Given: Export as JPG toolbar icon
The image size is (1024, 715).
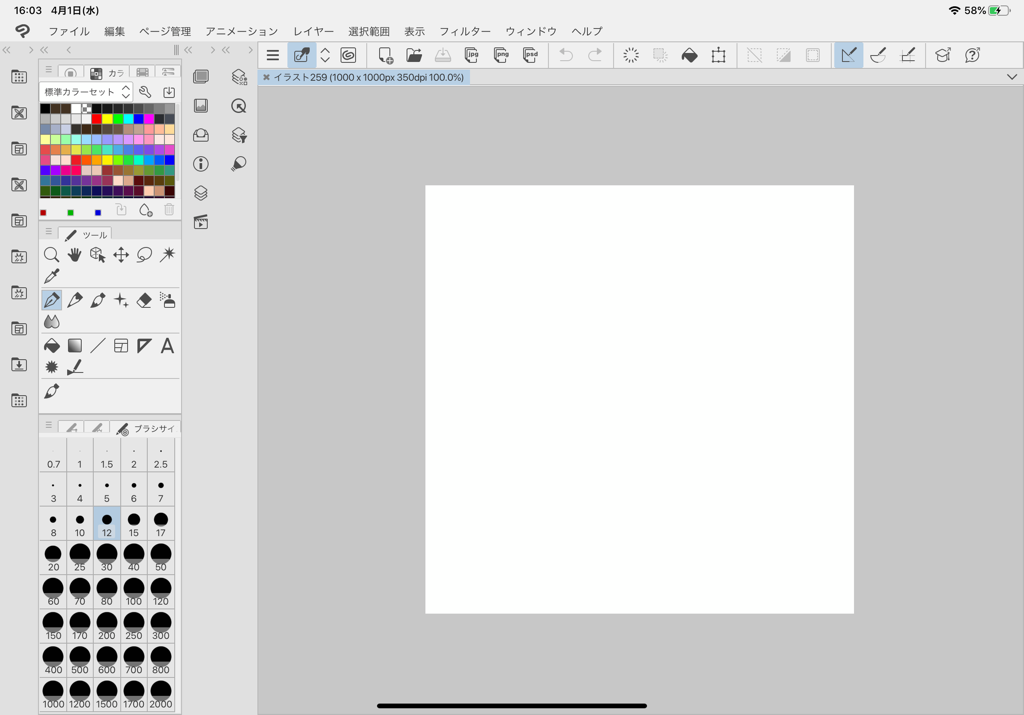Looking at the screenshot, I should 472,56.
